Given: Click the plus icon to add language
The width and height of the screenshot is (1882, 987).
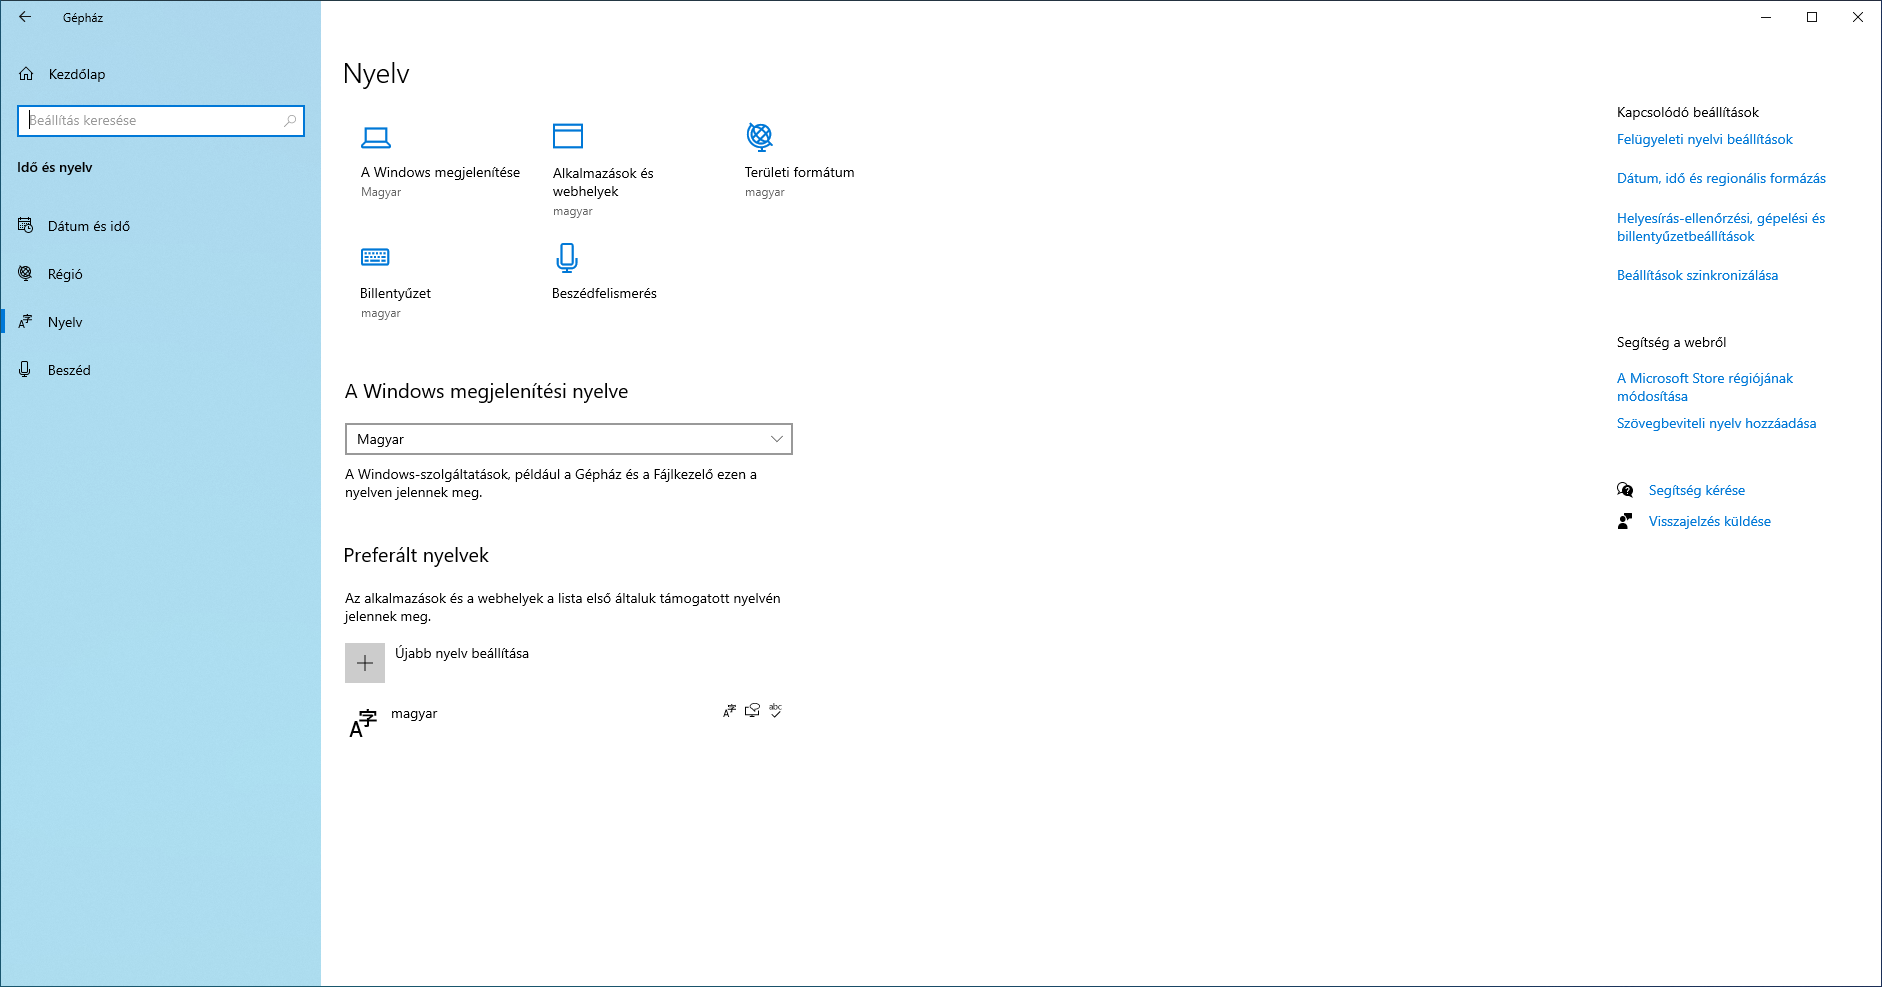Looking at the screenshot, I should (x=365, y=663).
